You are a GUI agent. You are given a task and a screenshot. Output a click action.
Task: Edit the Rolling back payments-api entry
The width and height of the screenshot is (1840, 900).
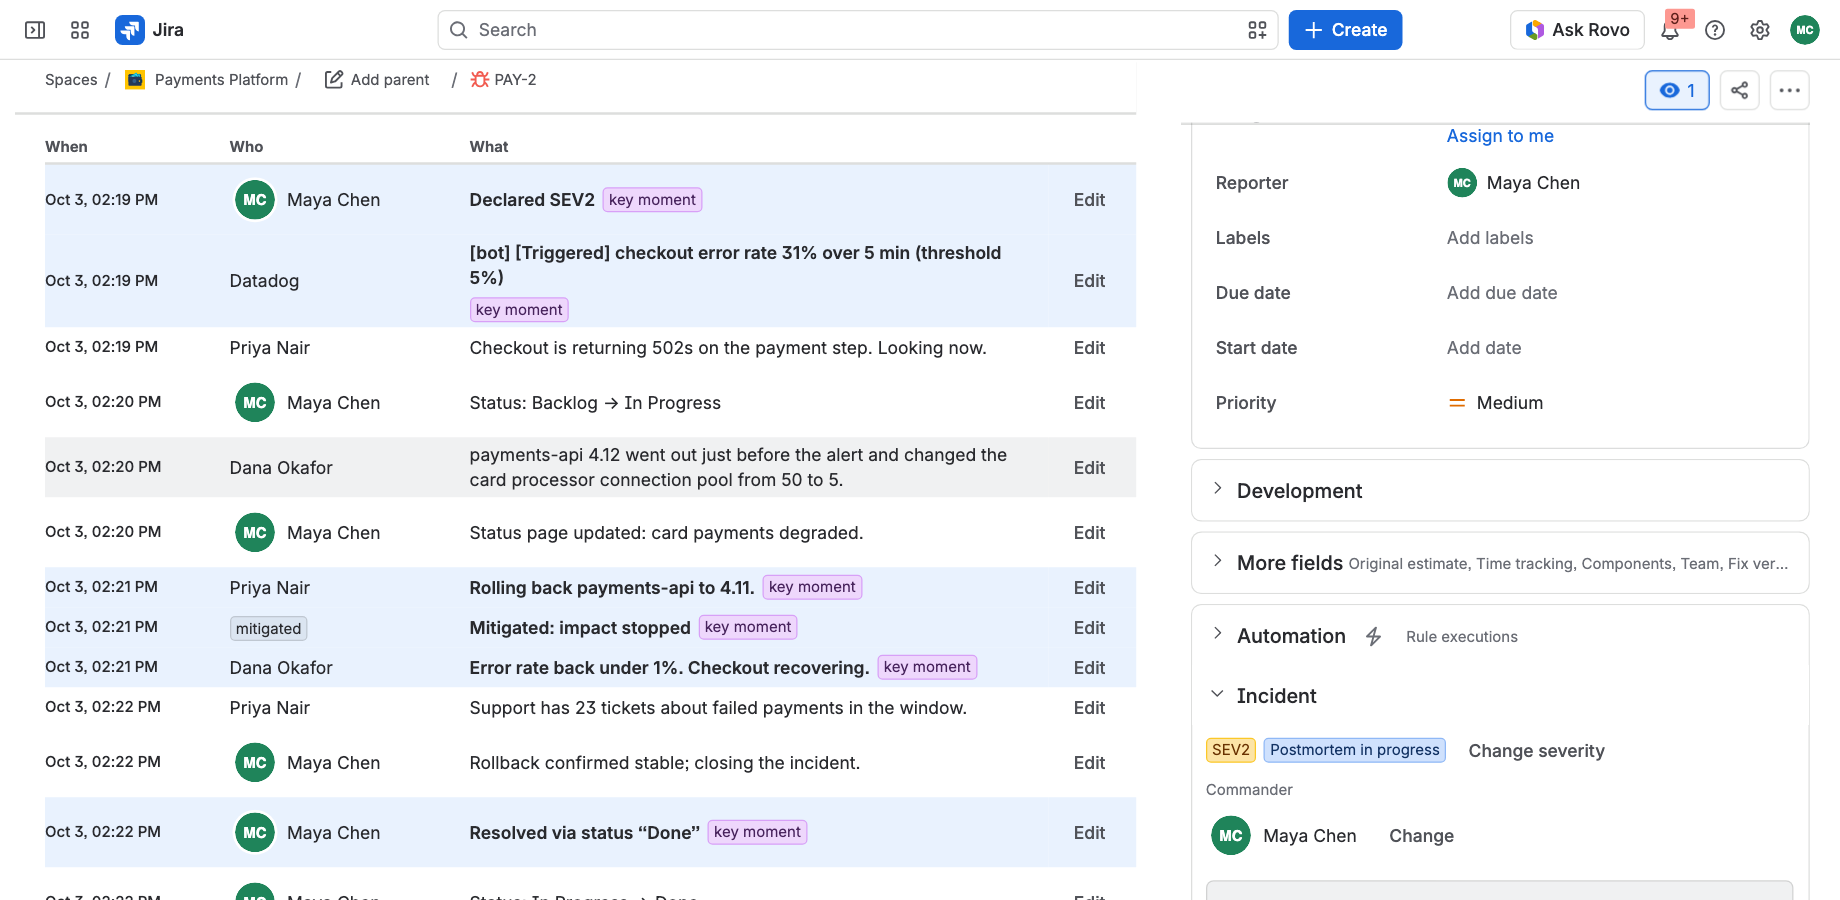(x=1089, y=588)
